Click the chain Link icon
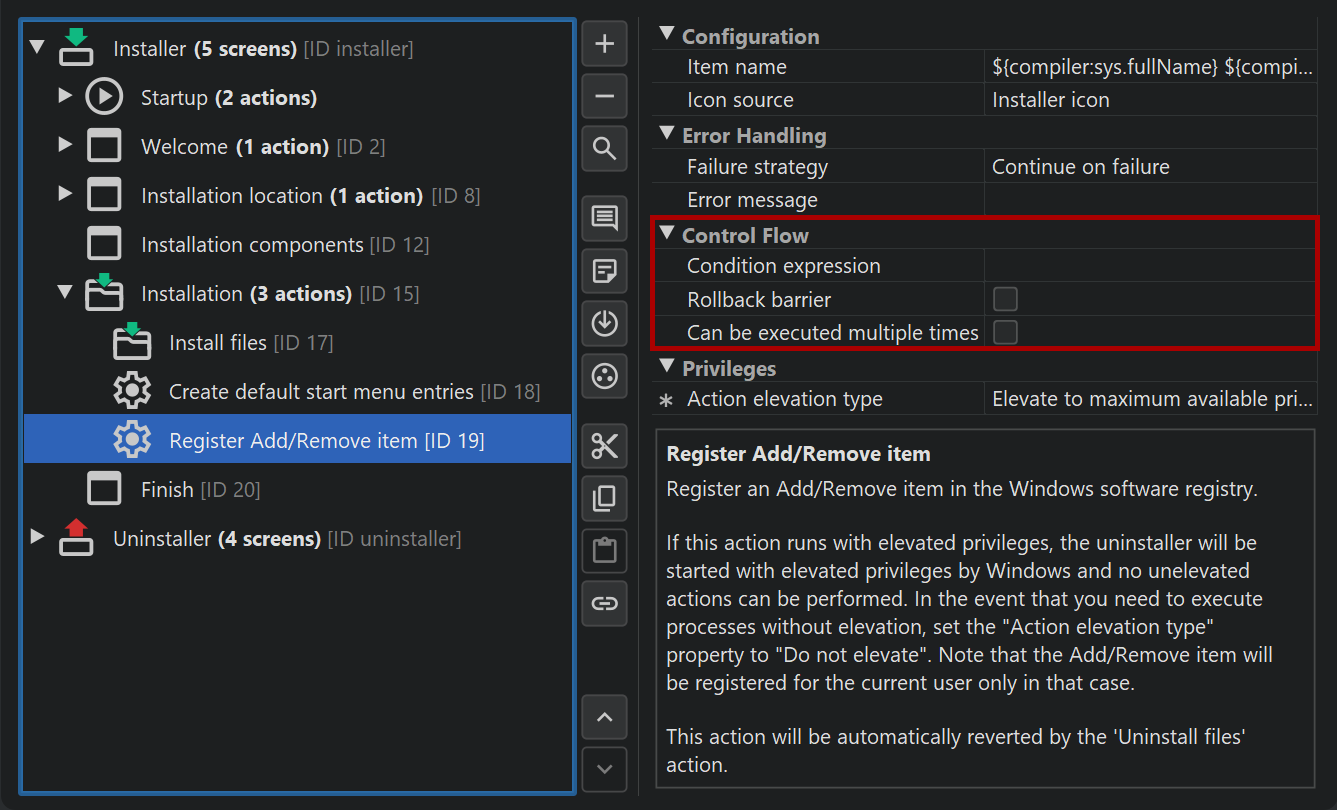 [x=604, y=603]
